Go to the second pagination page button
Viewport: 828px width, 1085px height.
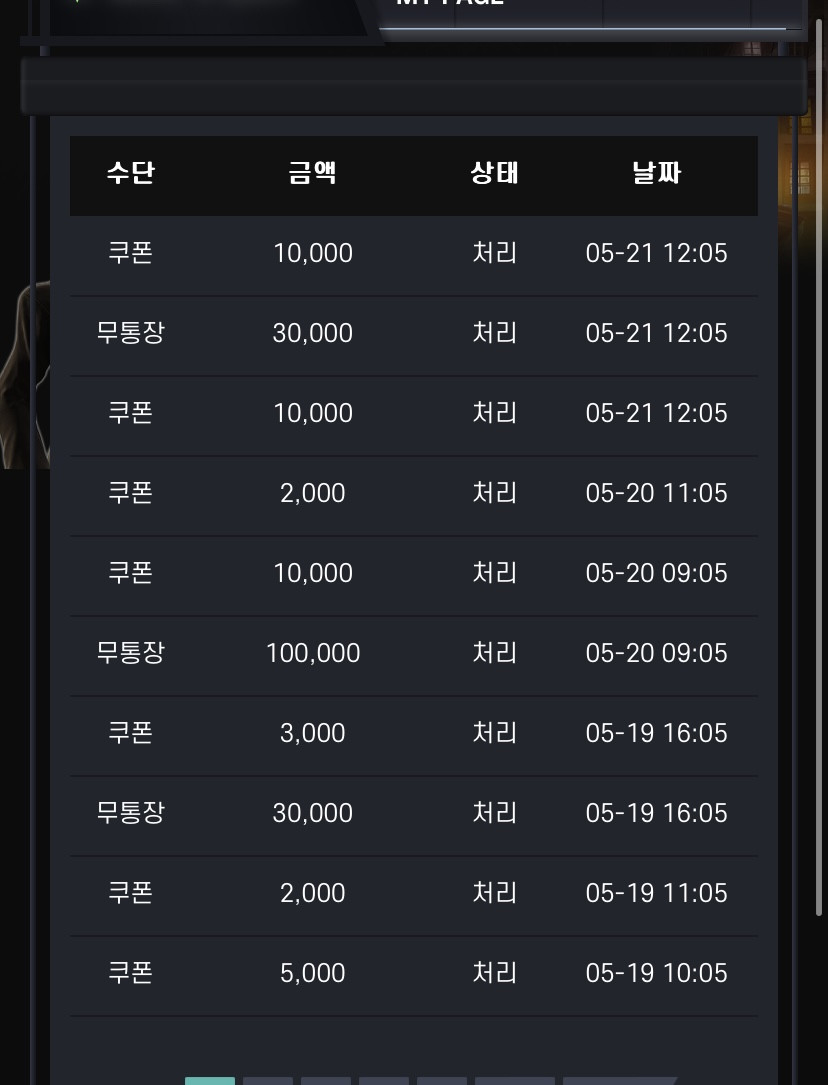point(268,1081)
